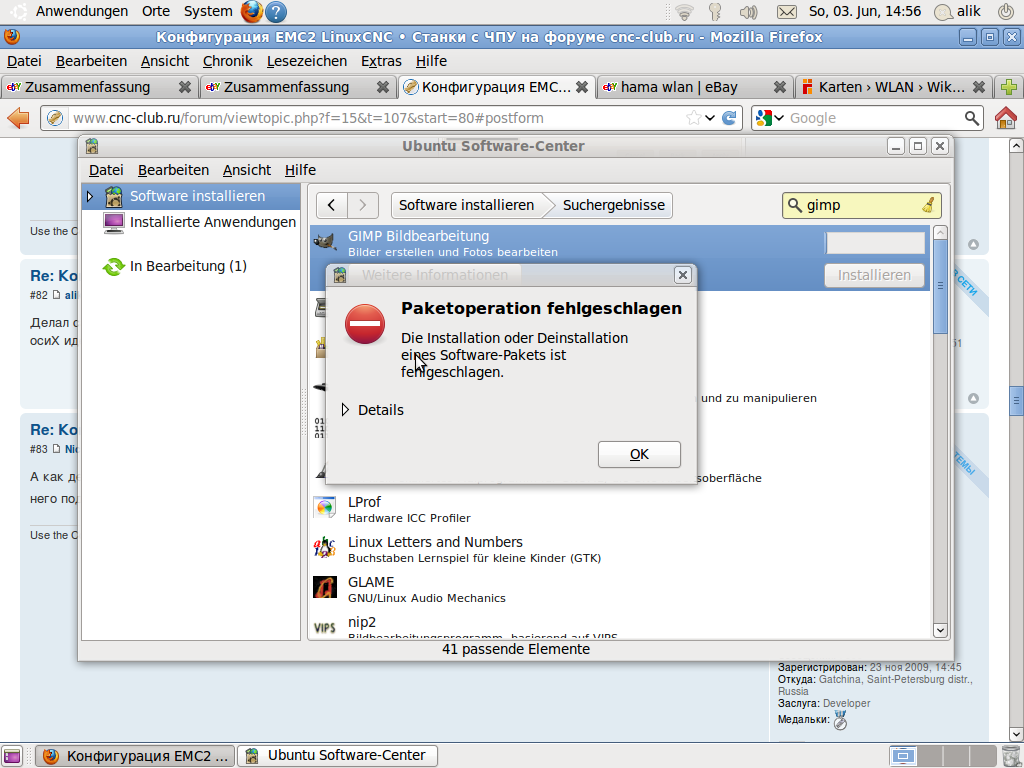This screenshot has height=768, width=1024.
Task: Open the URL history dropdown arrow
Action: (x=710, y=118)
